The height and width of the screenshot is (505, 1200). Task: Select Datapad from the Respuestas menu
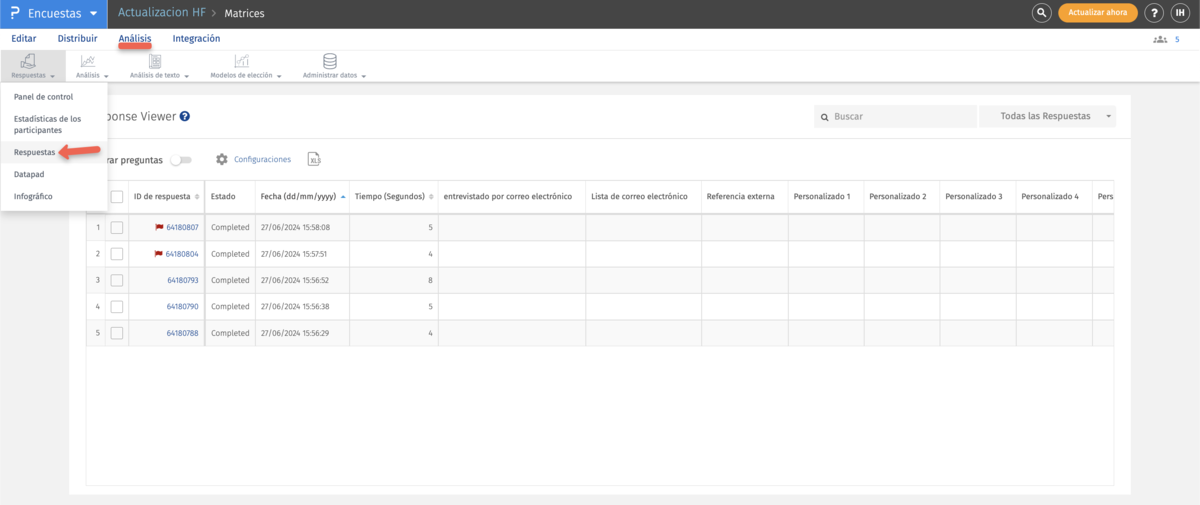pos(29,174)
